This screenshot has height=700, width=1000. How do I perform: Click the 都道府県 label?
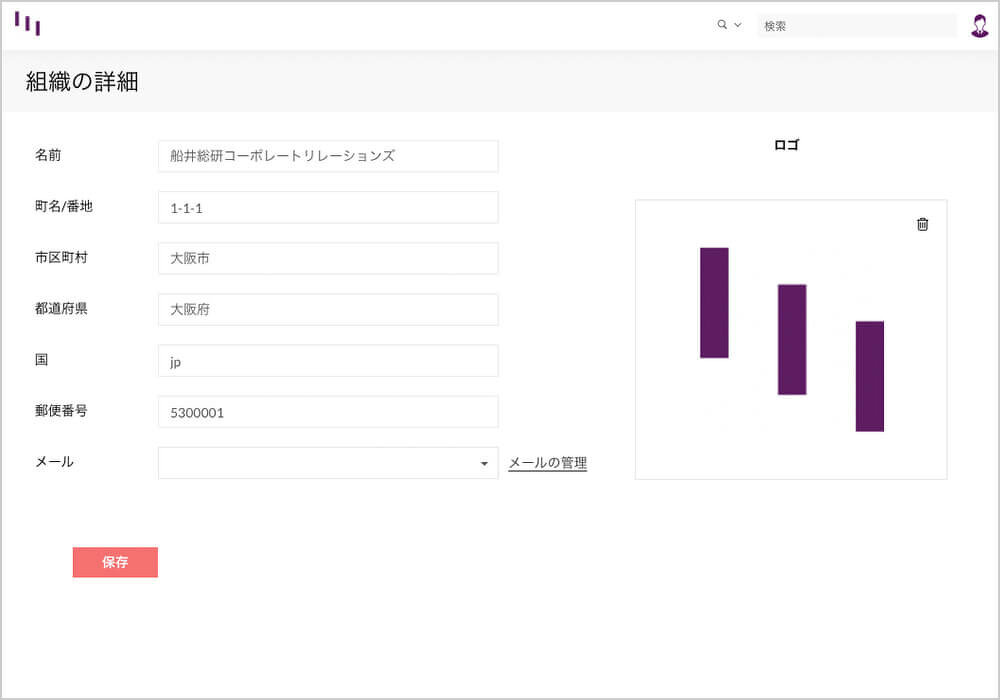[x=61, y=309]
